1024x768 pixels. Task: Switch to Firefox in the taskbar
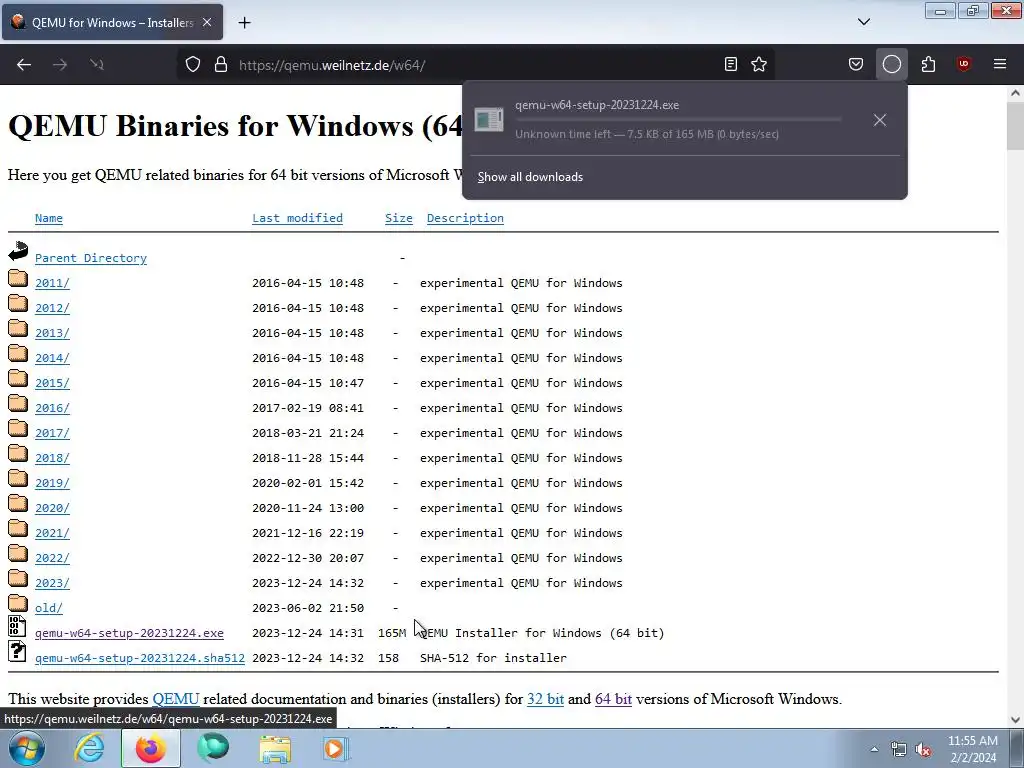click(x=151, y=748)
